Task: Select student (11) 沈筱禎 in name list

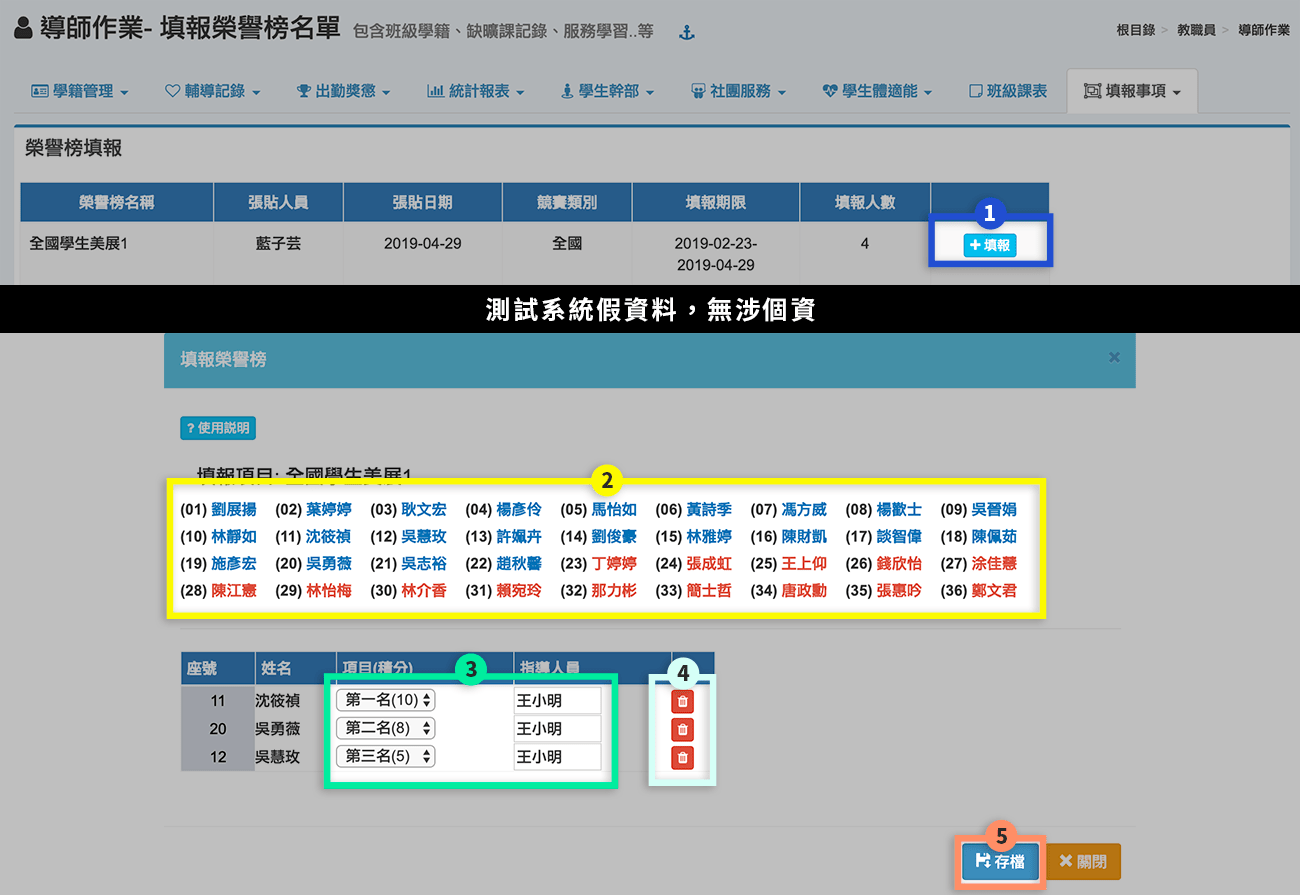Action: click(x=329, y=536)
